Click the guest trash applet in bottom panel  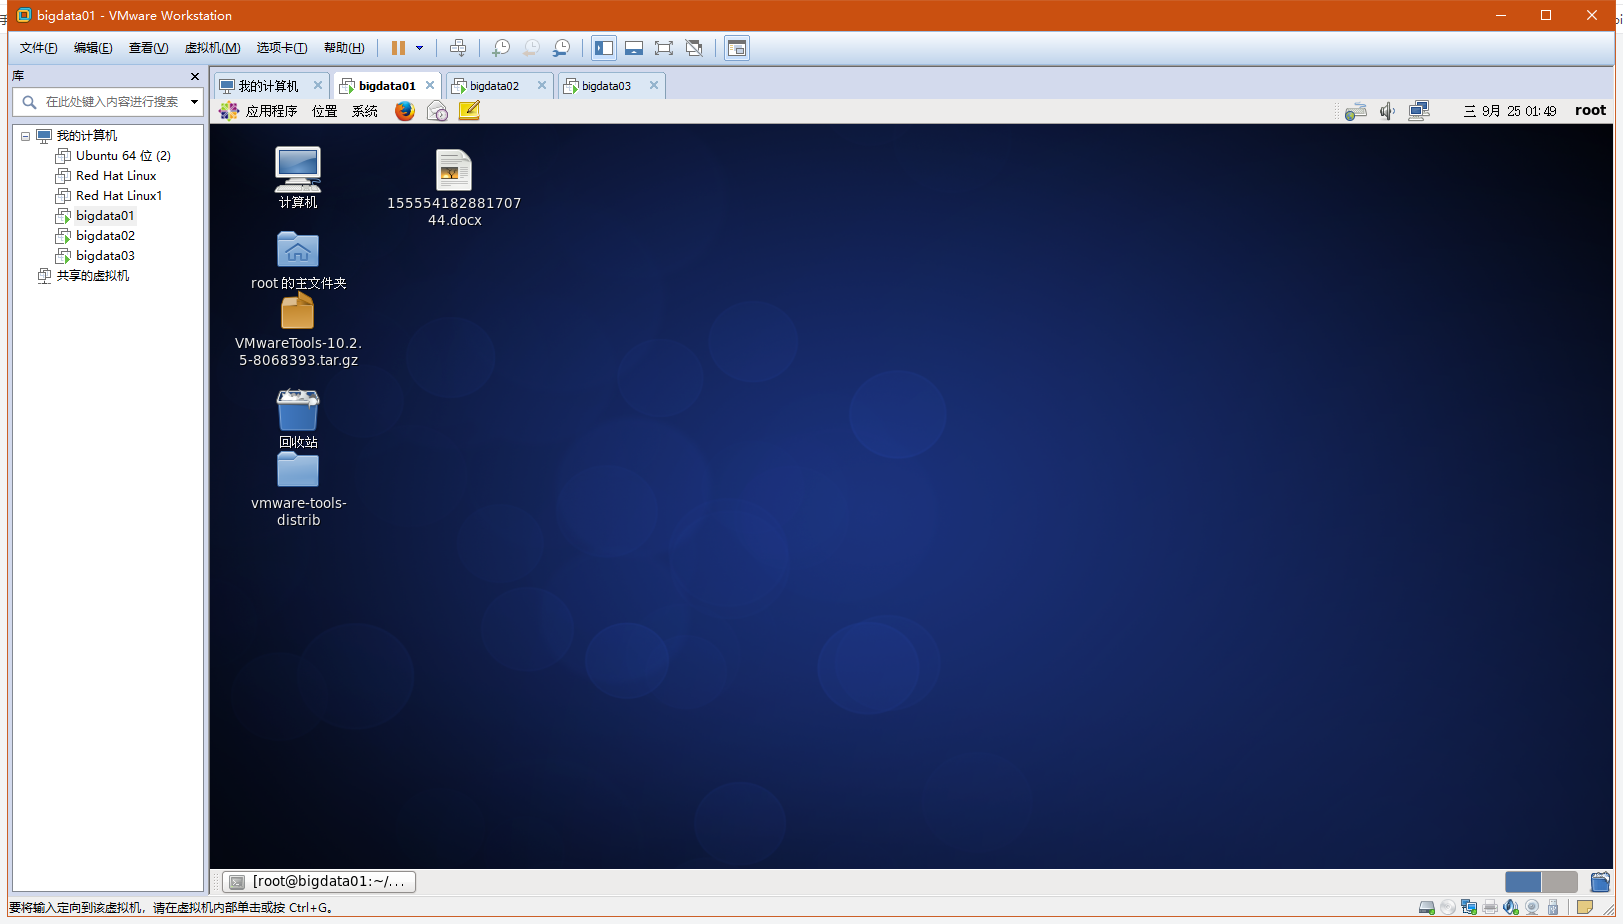coord(1600,881)
